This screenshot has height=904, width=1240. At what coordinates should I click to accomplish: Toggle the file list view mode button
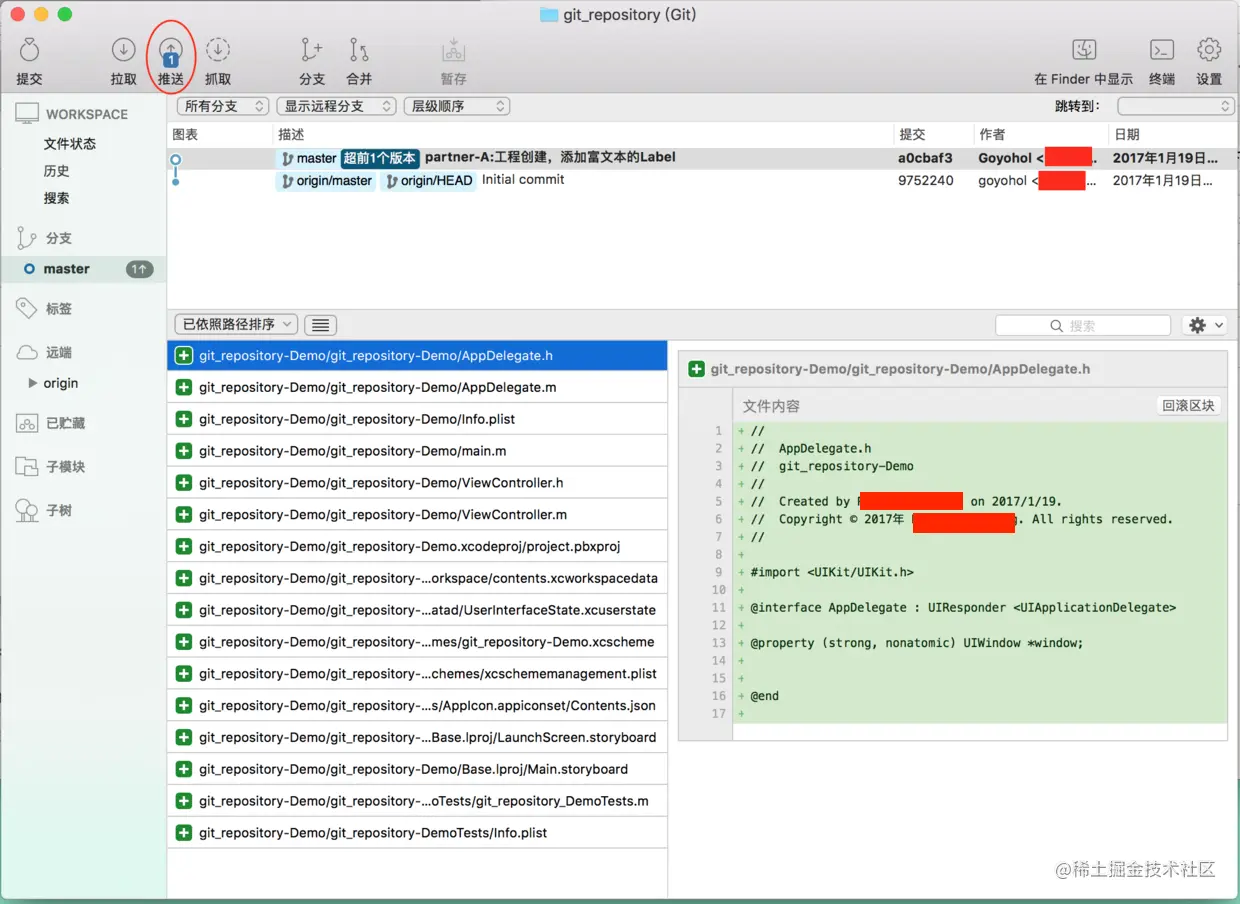click(320, 325)
